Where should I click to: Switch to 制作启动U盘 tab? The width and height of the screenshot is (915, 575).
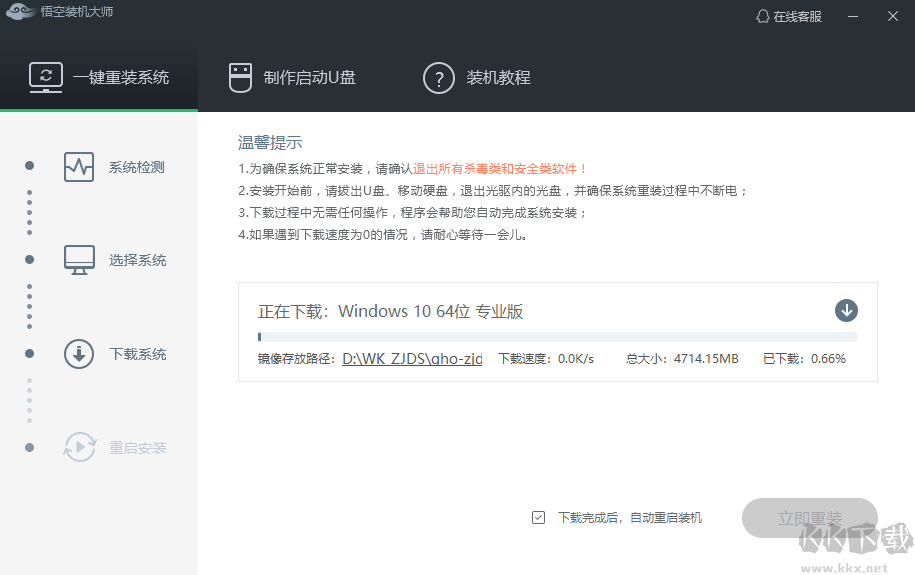292,78
